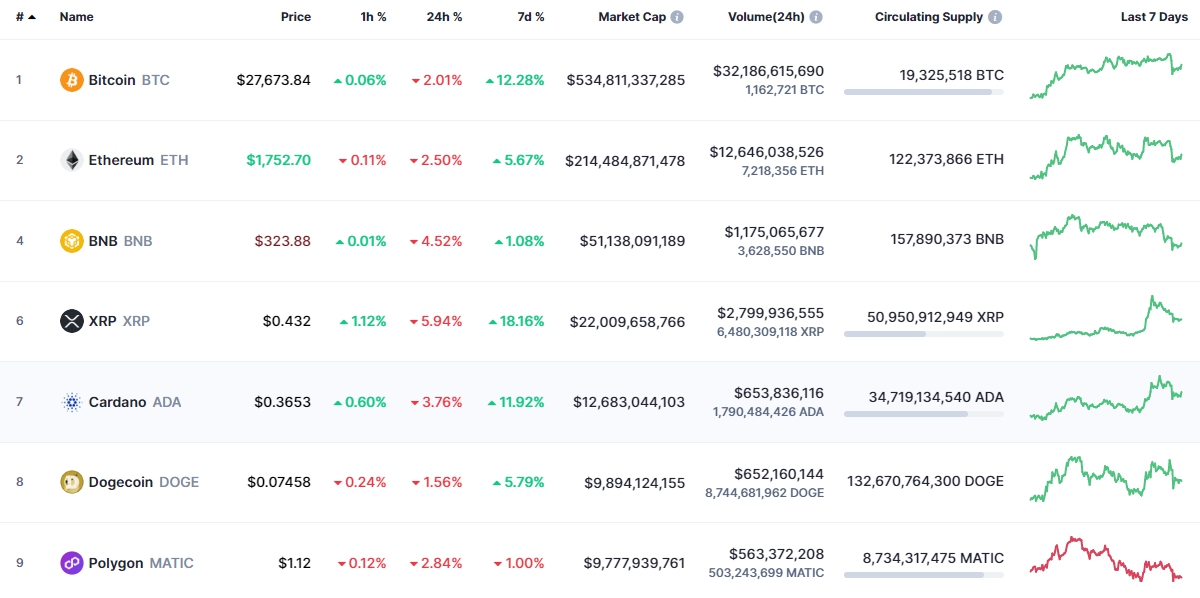Click Ethereum volume $12,646,038,526

pos(767,152)
